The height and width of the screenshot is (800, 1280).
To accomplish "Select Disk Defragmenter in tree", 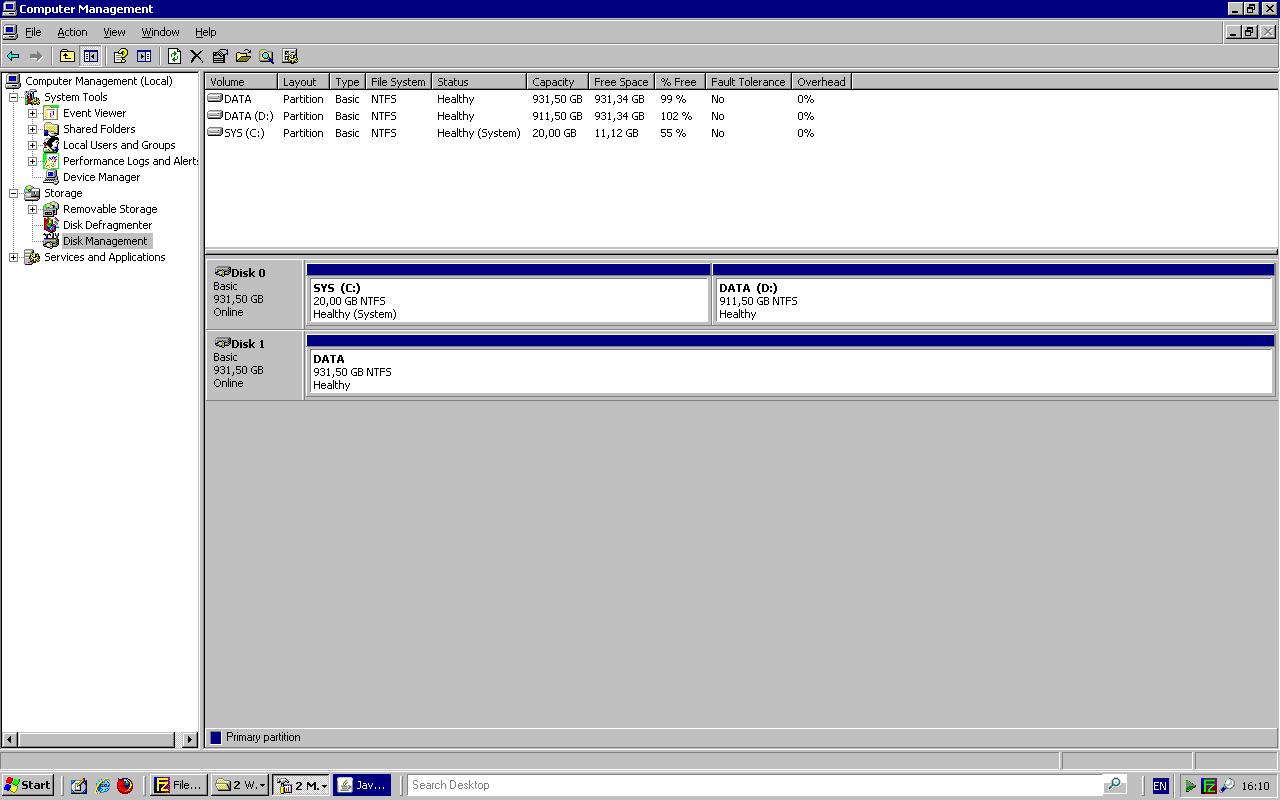I will (x=107, y=225).
